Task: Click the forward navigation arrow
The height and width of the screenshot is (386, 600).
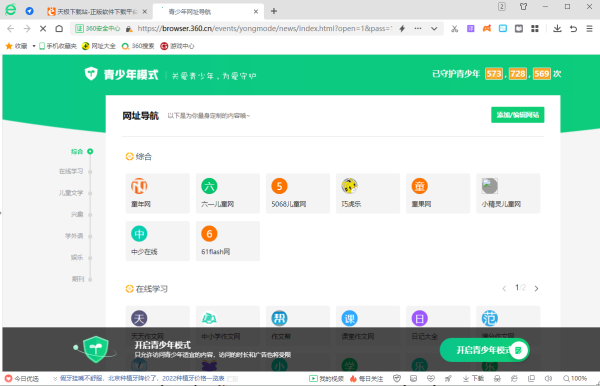Action: (x=27, y=29)
